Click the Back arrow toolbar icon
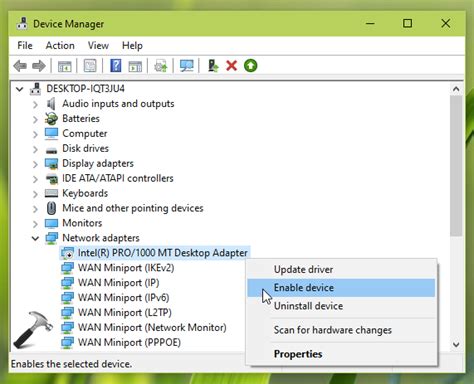The height and width of the screenshot is (384, 474). point(20,66)
